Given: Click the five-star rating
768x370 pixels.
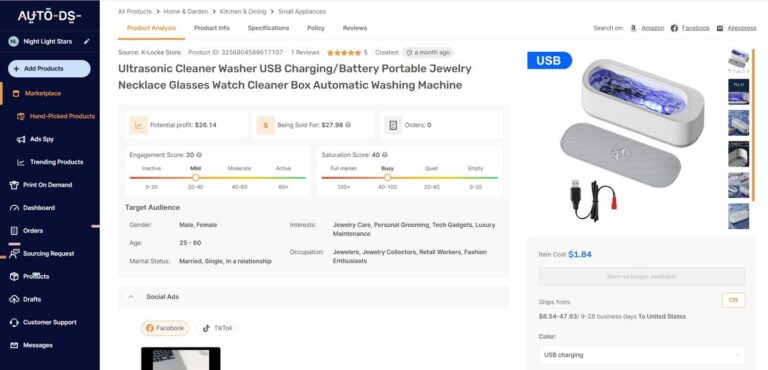Looking at the screenshot, I should 344,52.
